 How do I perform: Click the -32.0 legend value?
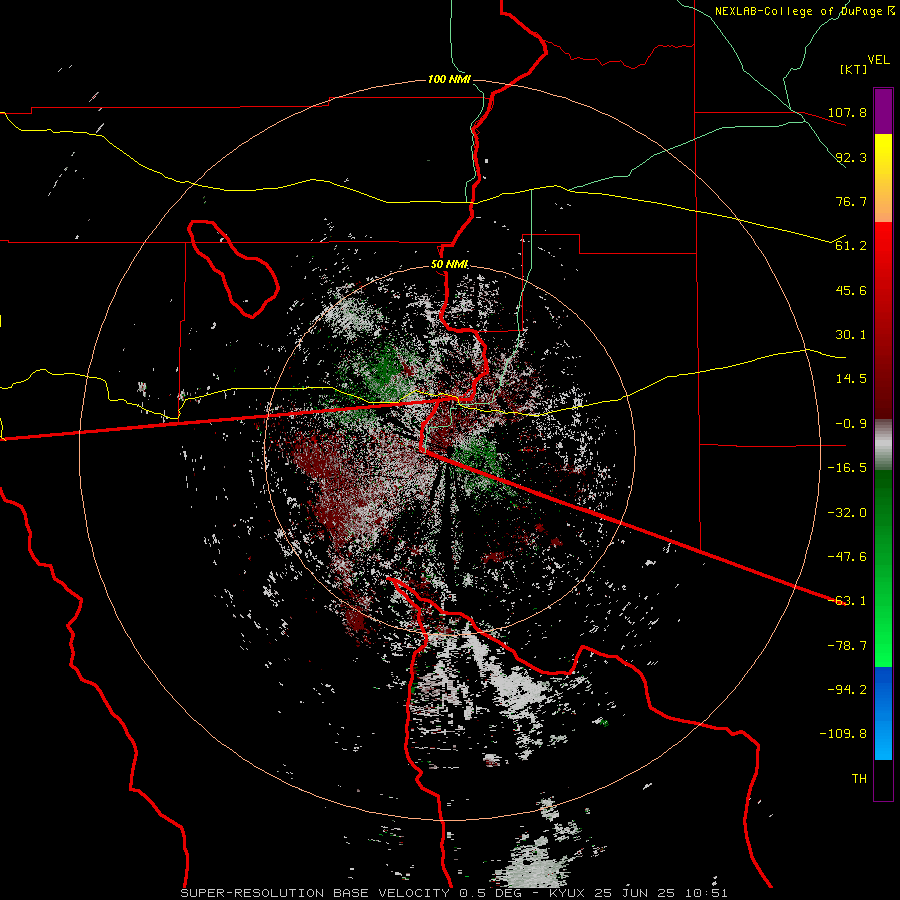(x=847, y=513)
